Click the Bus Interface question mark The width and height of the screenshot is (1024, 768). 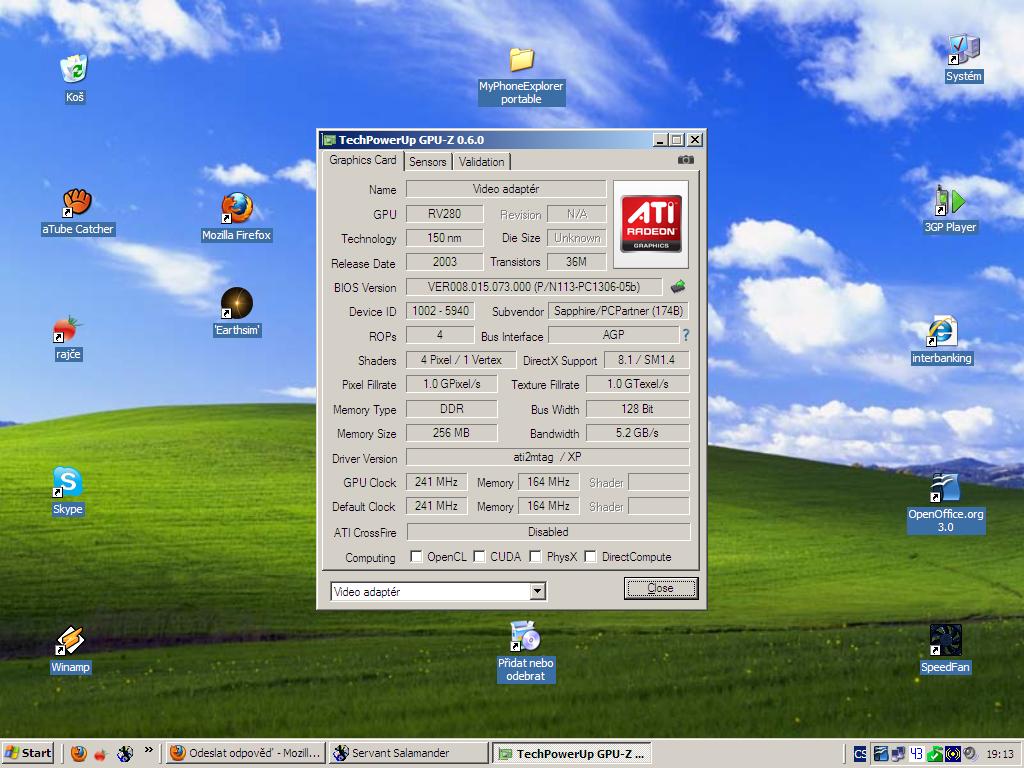[x=686, y=335]
